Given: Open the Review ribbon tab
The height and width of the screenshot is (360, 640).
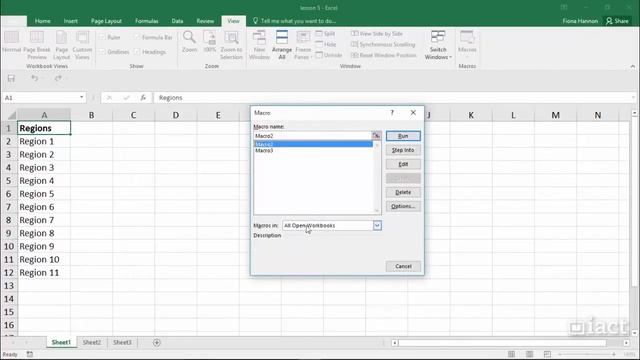Looking at the screenshot, I should (205, 21).
